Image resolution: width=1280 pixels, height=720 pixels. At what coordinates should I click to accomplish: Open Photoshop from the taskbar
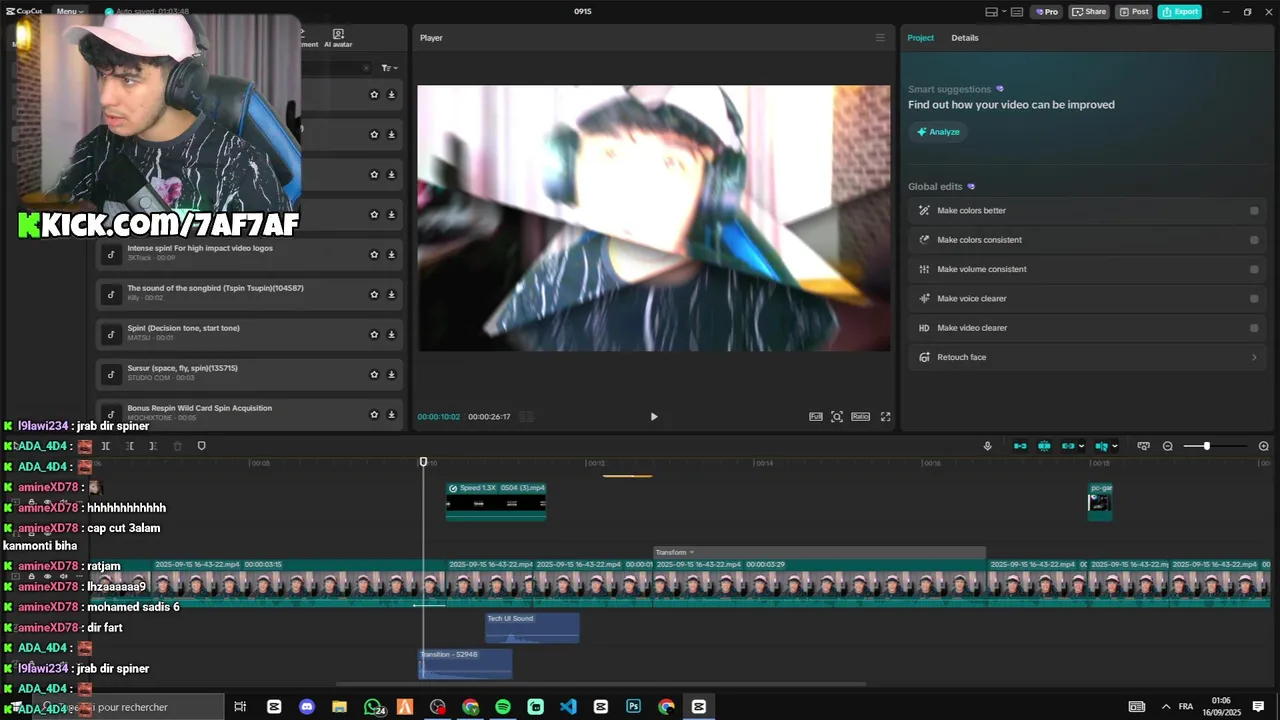click(x=633, y=707)
